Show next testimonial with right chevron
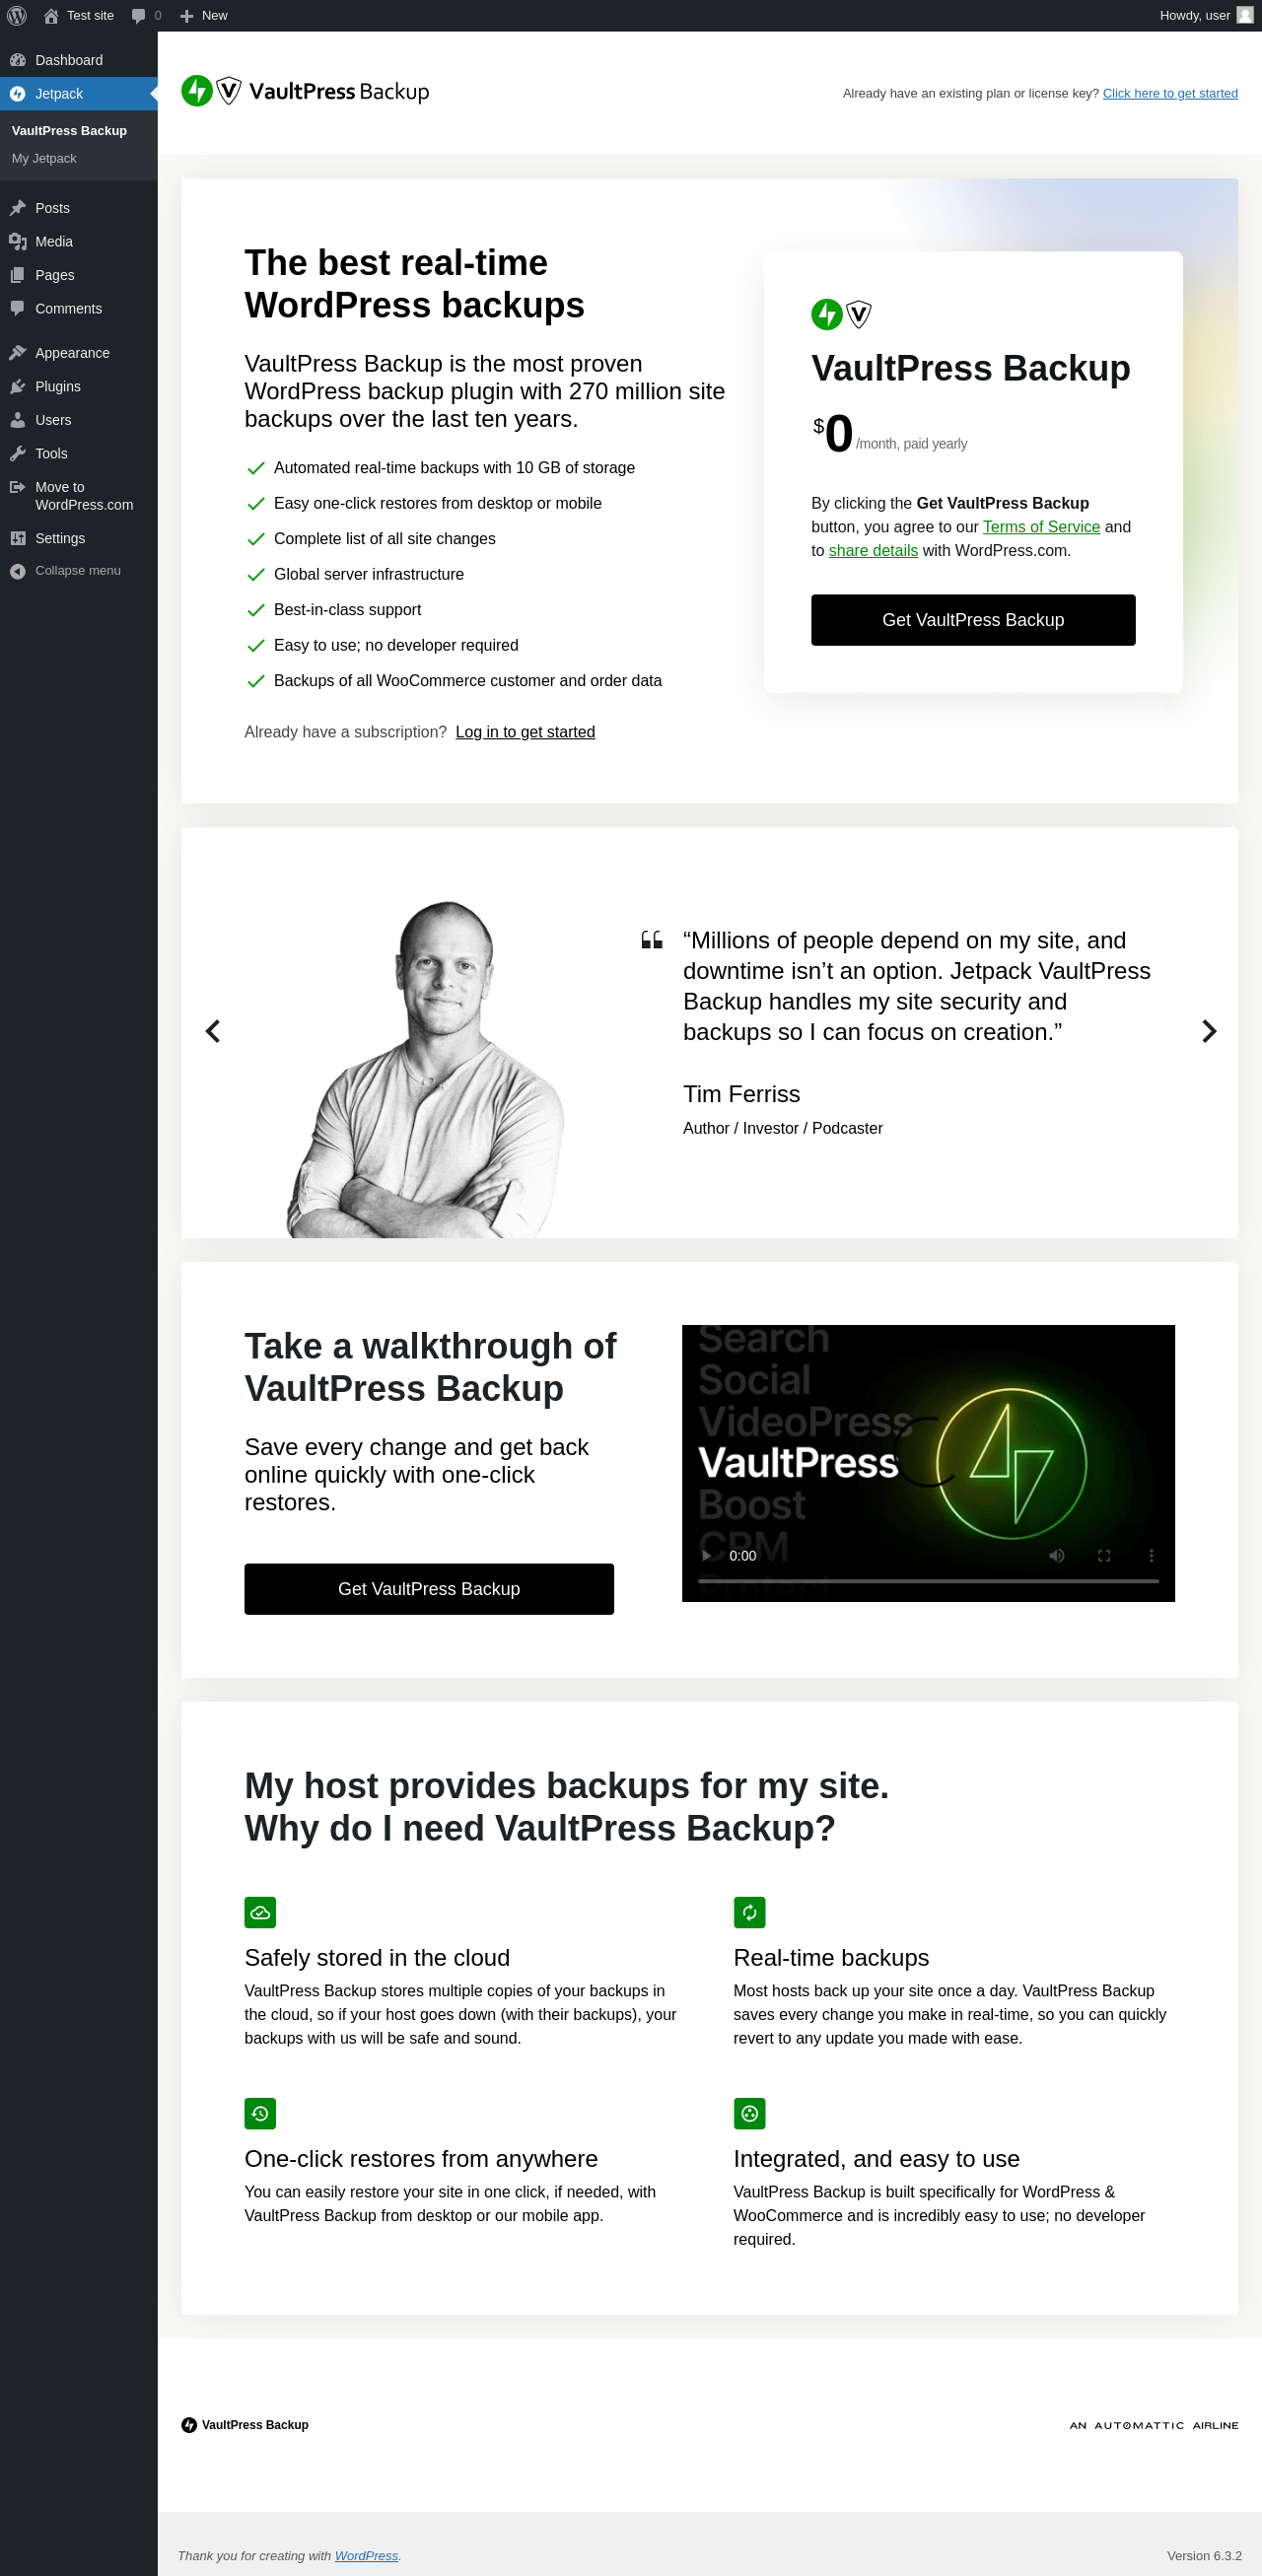This screenshot has height=2576, width=1262. coord(1208,1031)
